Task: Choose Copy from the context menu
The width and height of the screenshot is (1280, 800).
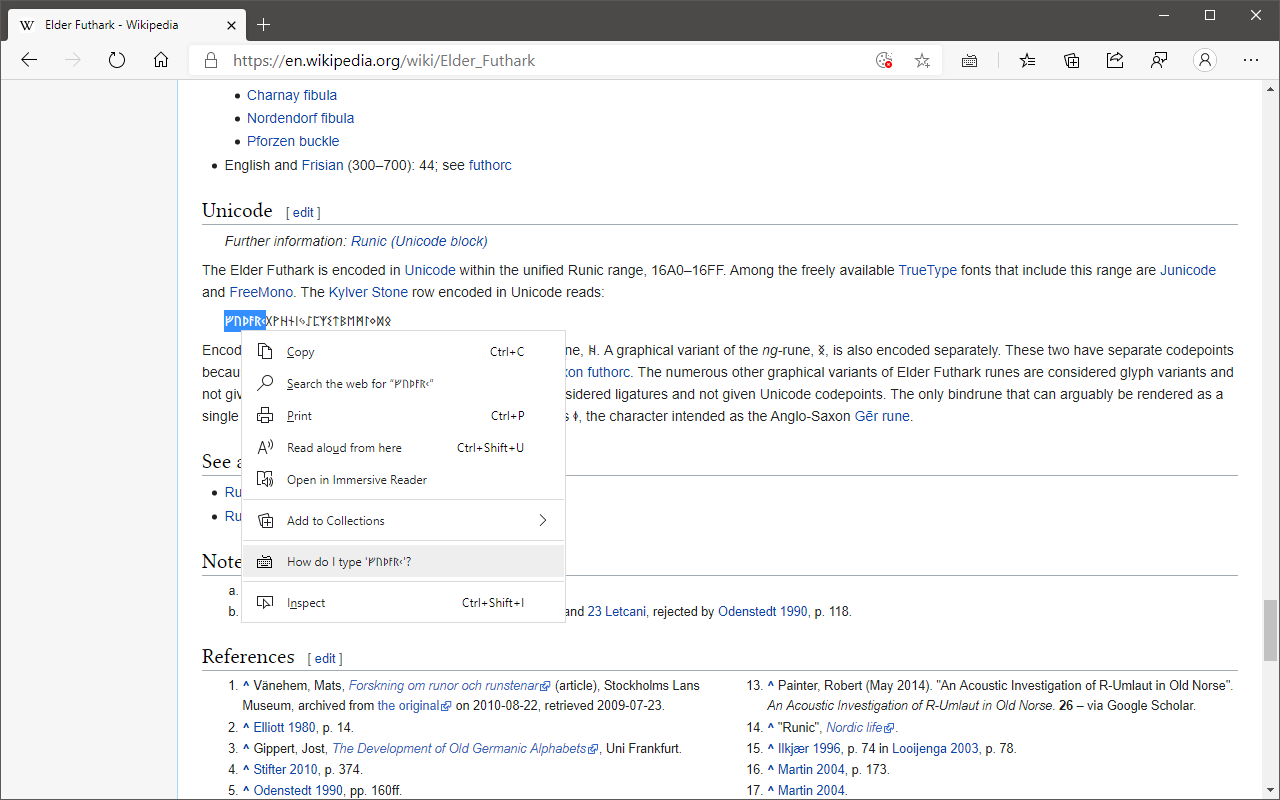Action: 403,352
